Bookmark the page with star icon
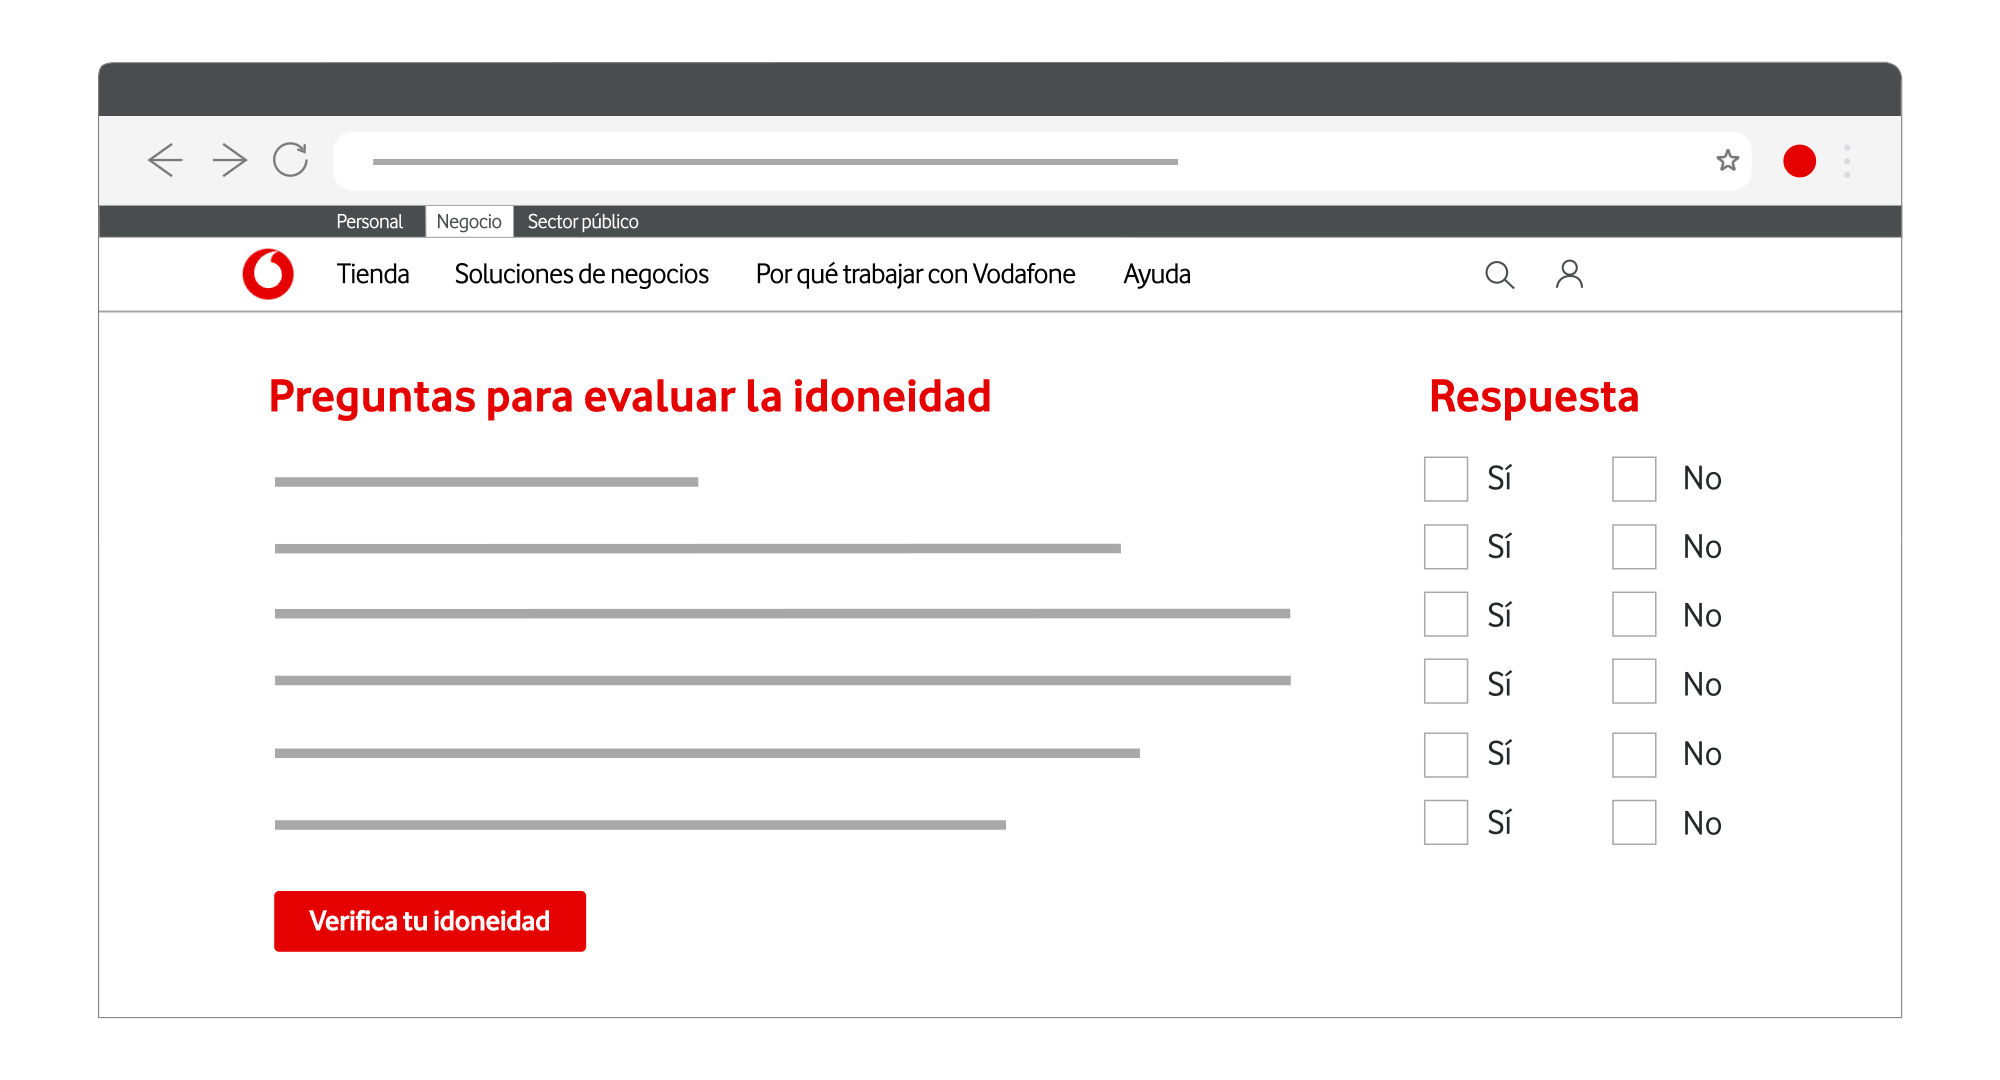2000x1080 pixels. [1727, 160]
